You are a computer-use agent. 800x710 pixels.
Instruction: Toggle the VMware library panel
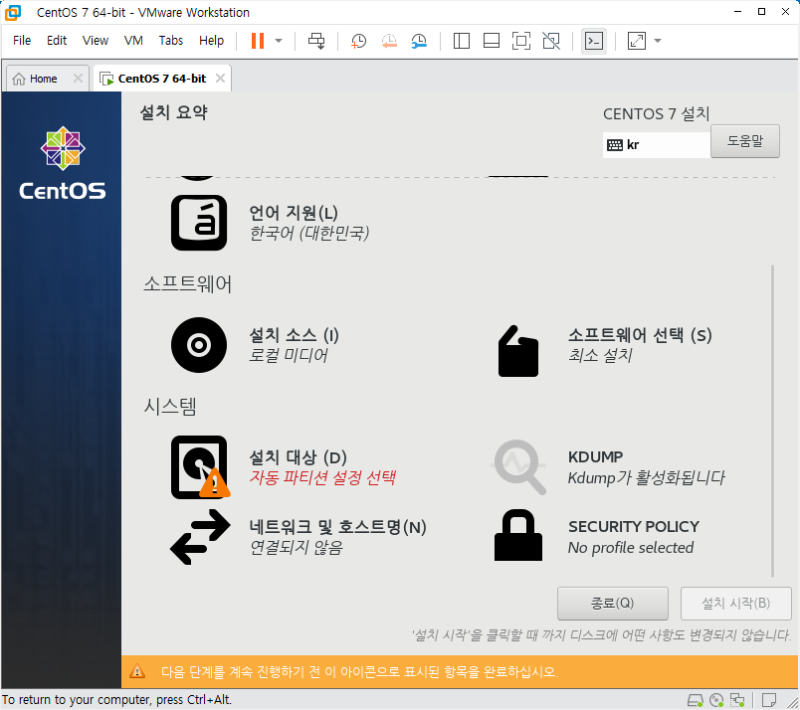pos(461,41)
